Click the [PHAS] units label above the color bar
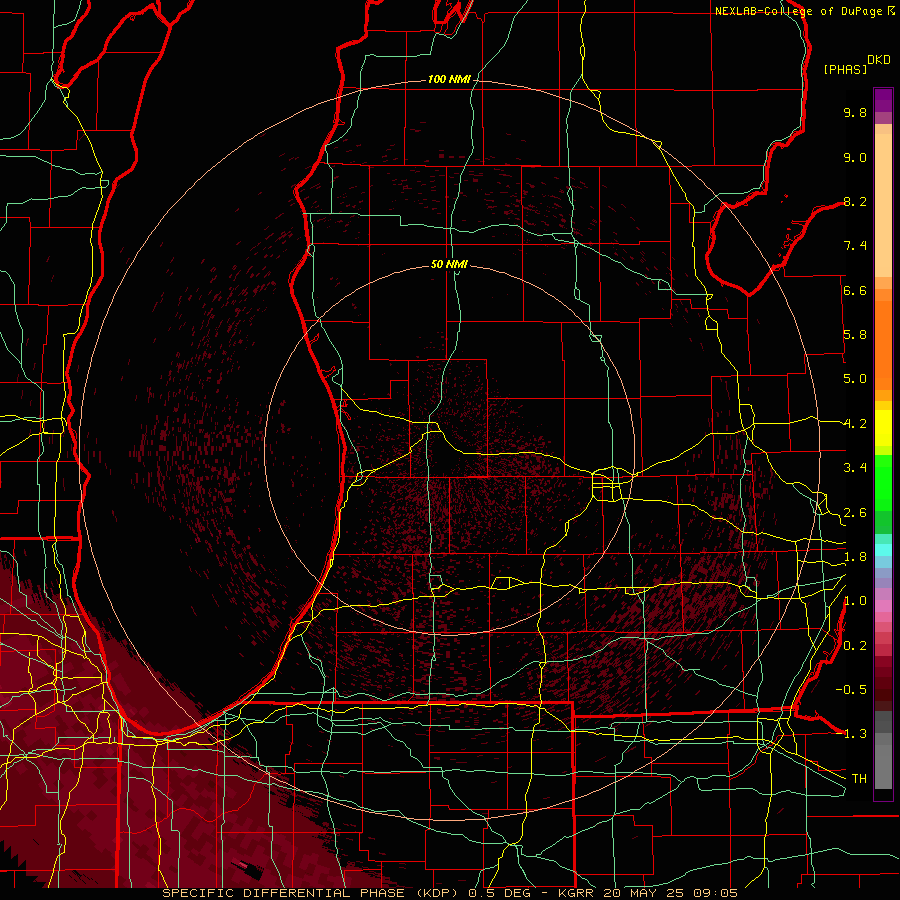The width and height of the screenshot is (900, 900). [845, 69]
